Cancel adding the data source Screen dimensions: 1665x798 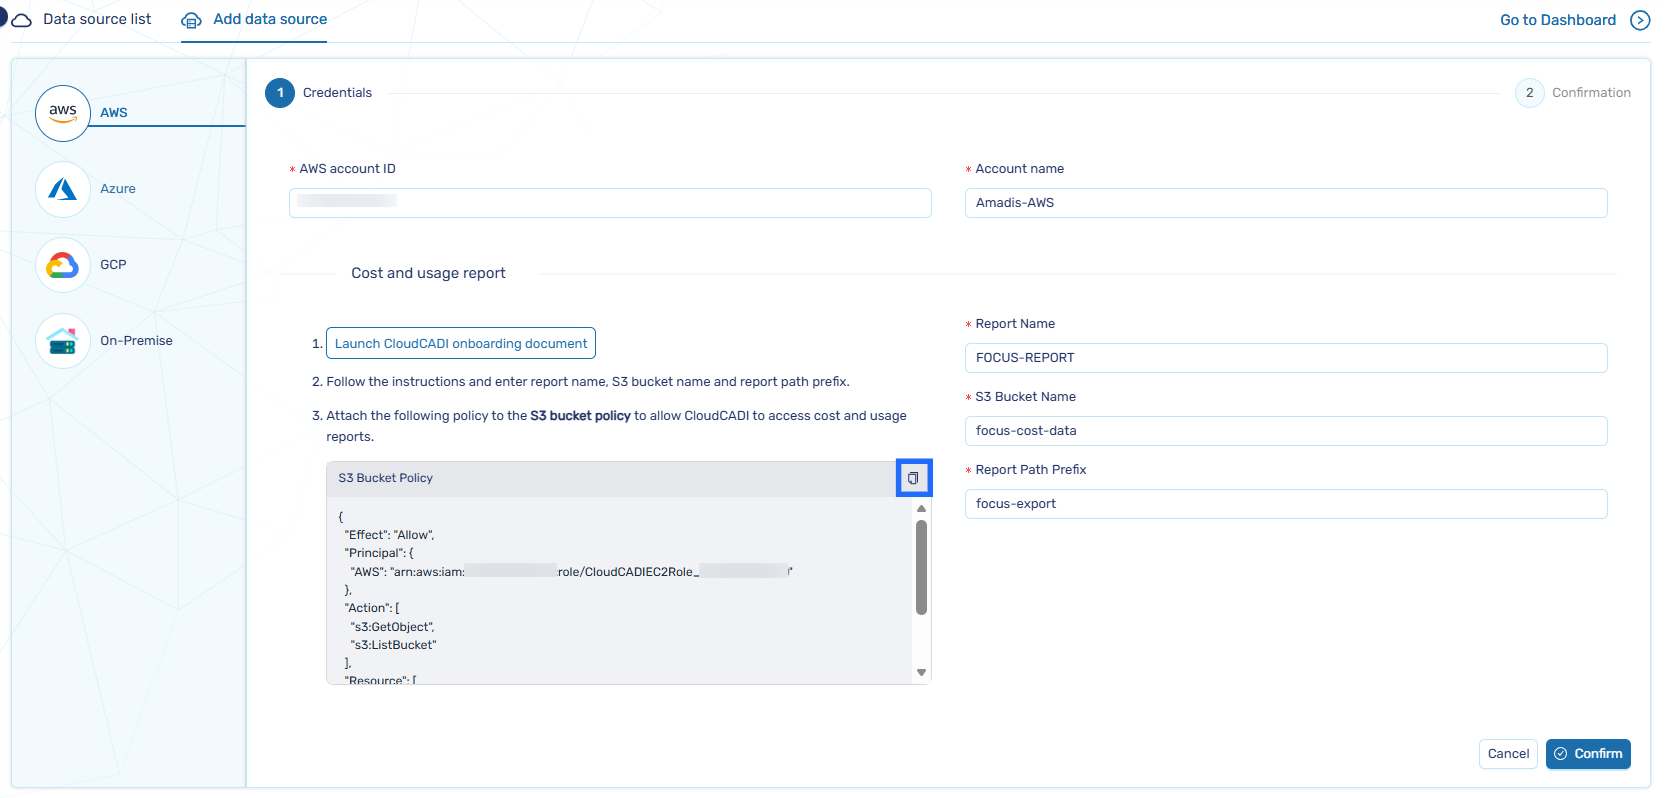(x=1508, y=754)
